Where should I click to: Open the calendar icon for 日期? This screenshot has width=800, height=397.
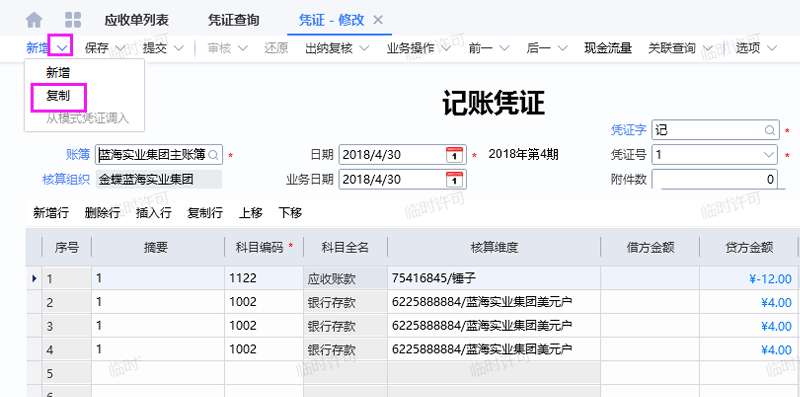coord(454,155)
